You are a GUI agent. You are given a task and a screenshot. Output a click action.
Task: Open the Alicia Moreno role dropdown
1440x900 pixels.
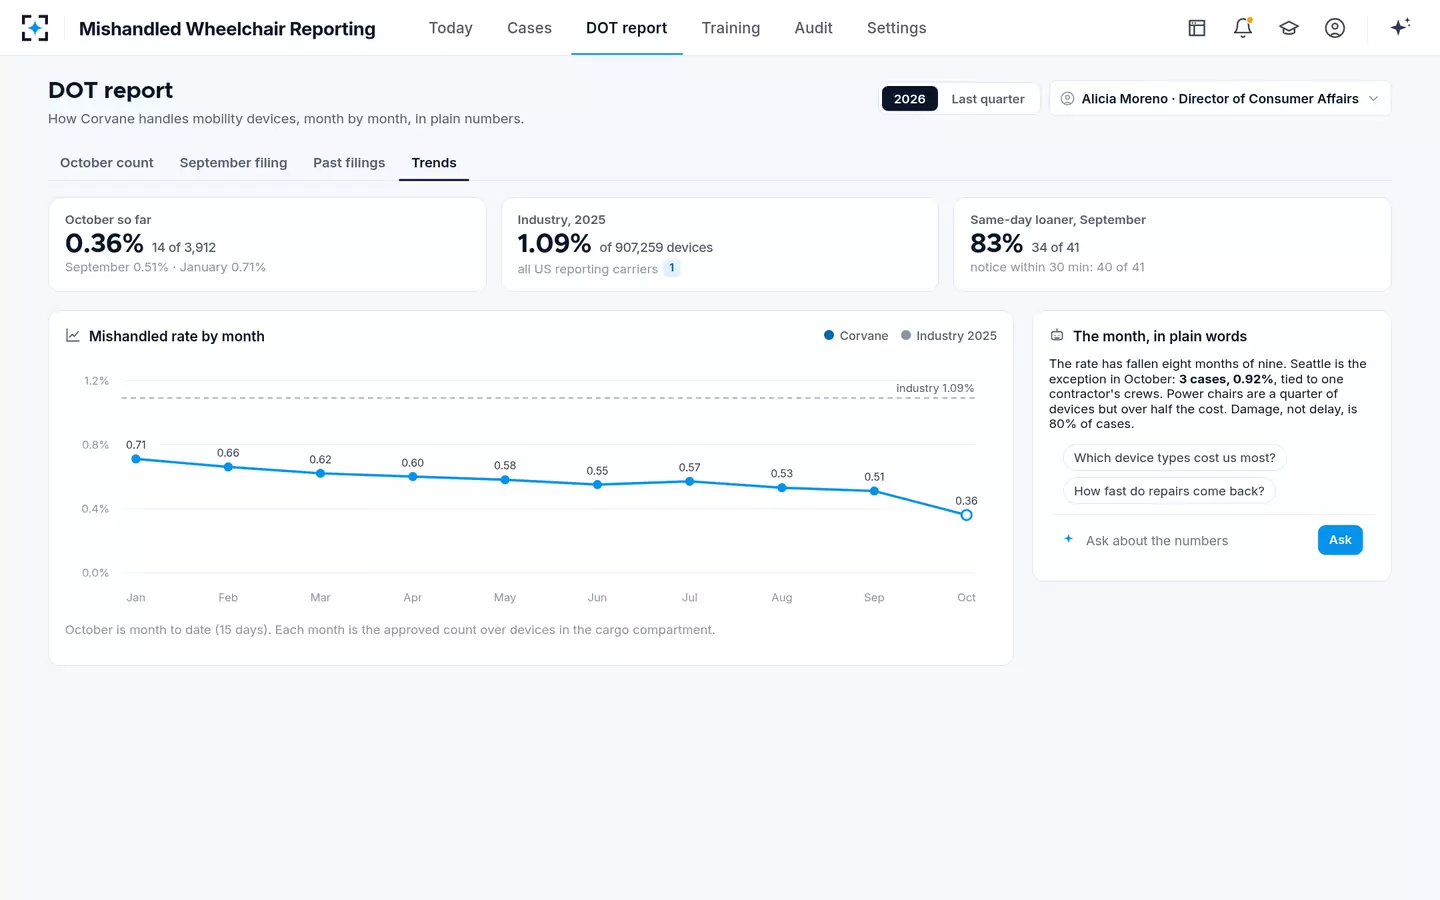tap(1220, 99)
